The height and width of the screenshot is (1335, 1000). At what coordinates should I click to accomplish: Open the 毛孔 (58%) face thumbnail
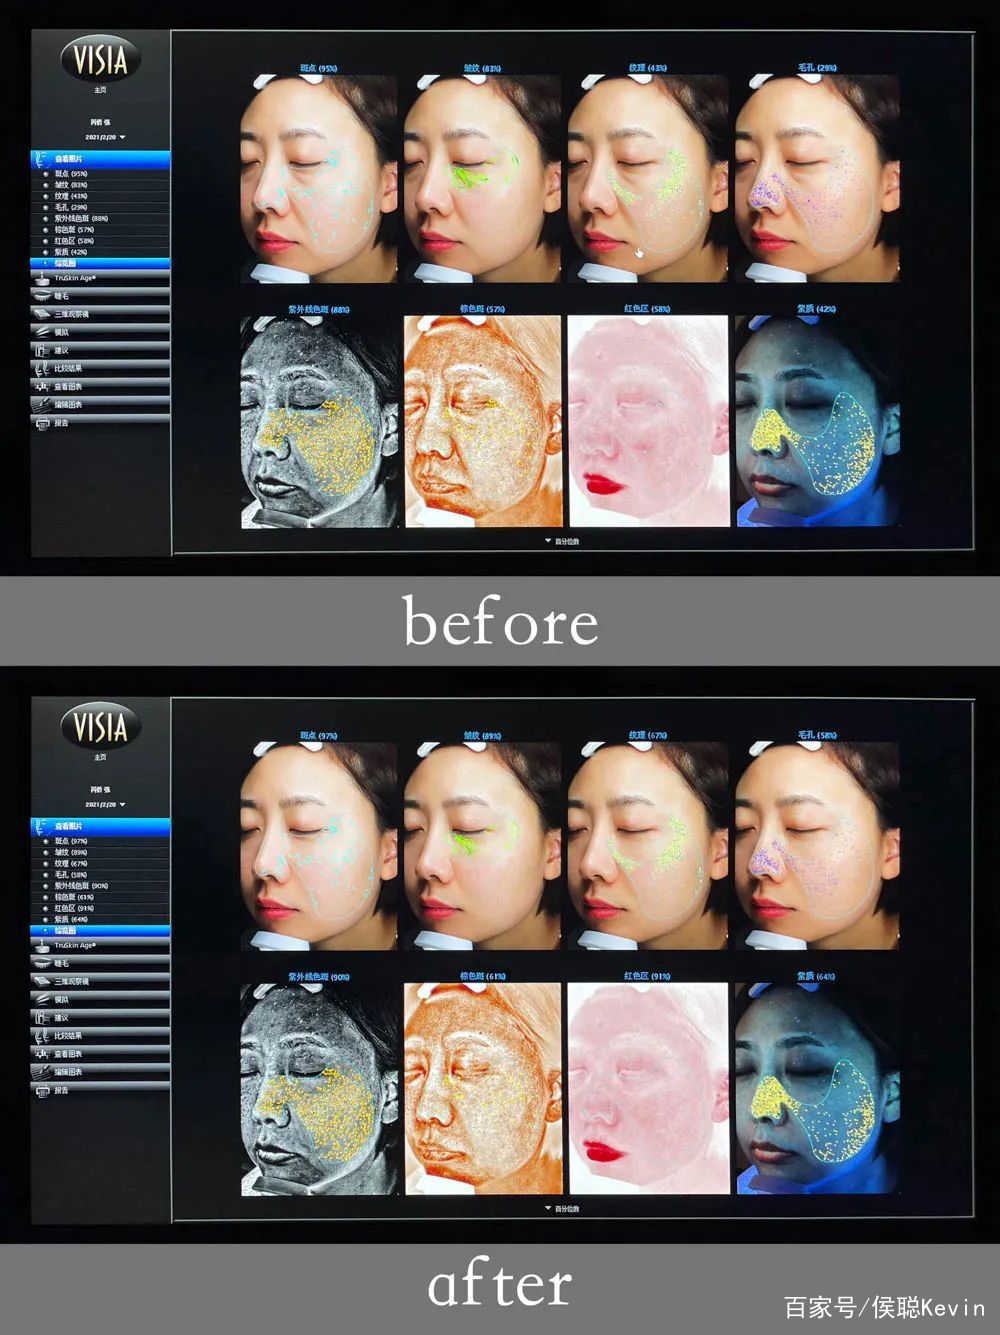(x=817, y=846)
